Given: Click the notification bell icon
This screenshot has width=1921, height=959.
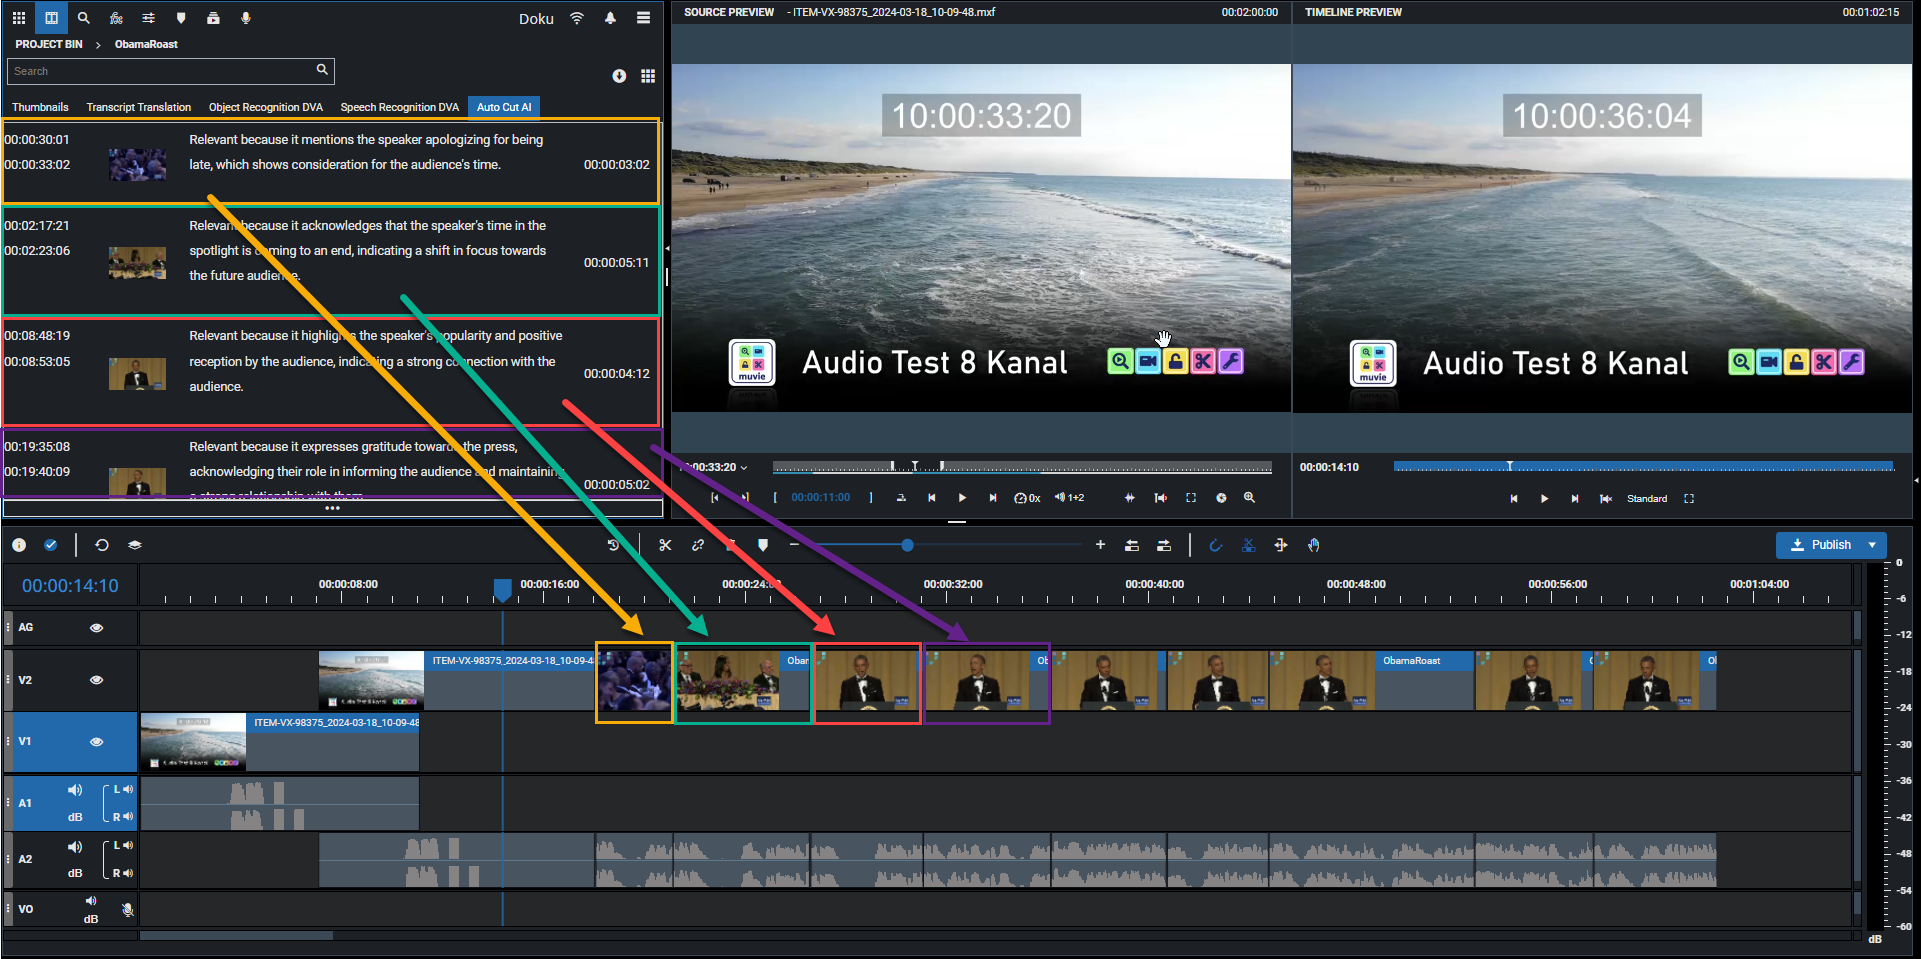Looking at the screenshot, I should click(x=610, y=18).
